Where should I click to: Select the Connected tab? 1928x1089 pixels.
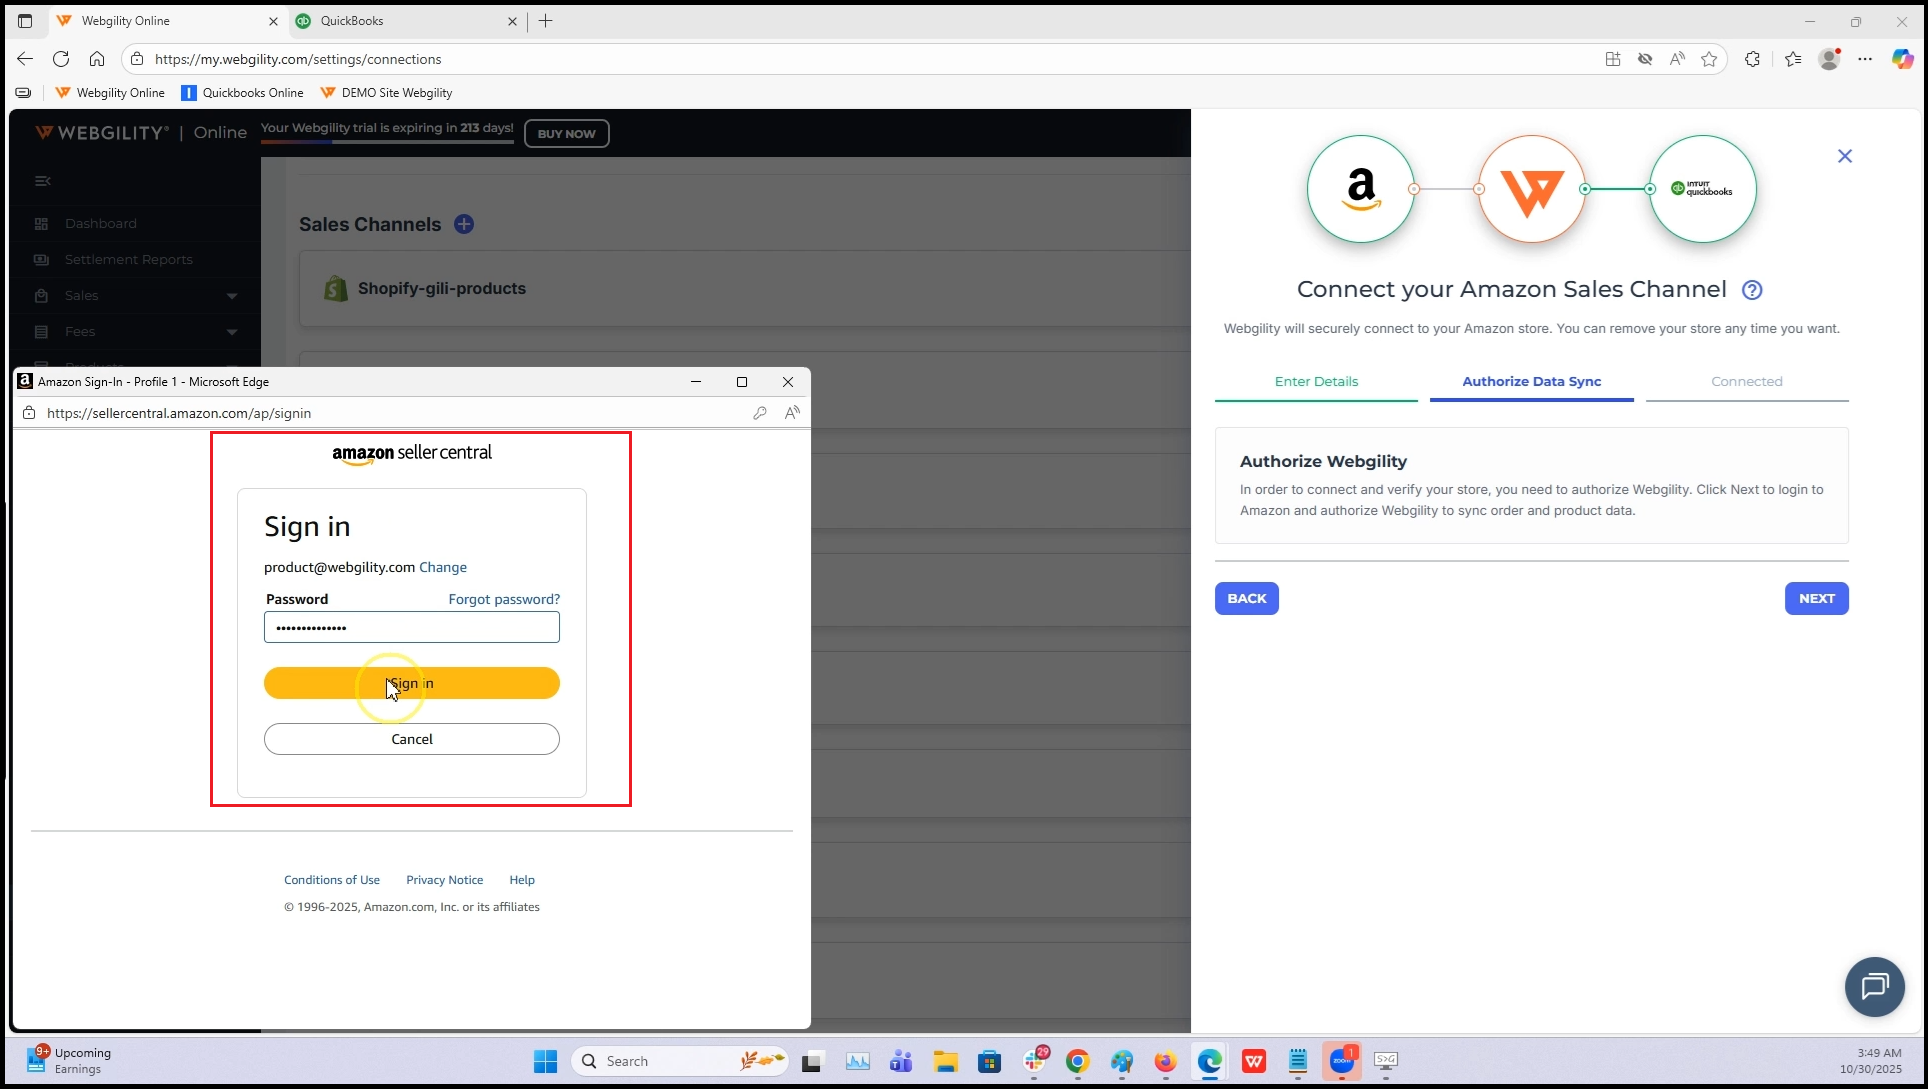(1746, 382)
